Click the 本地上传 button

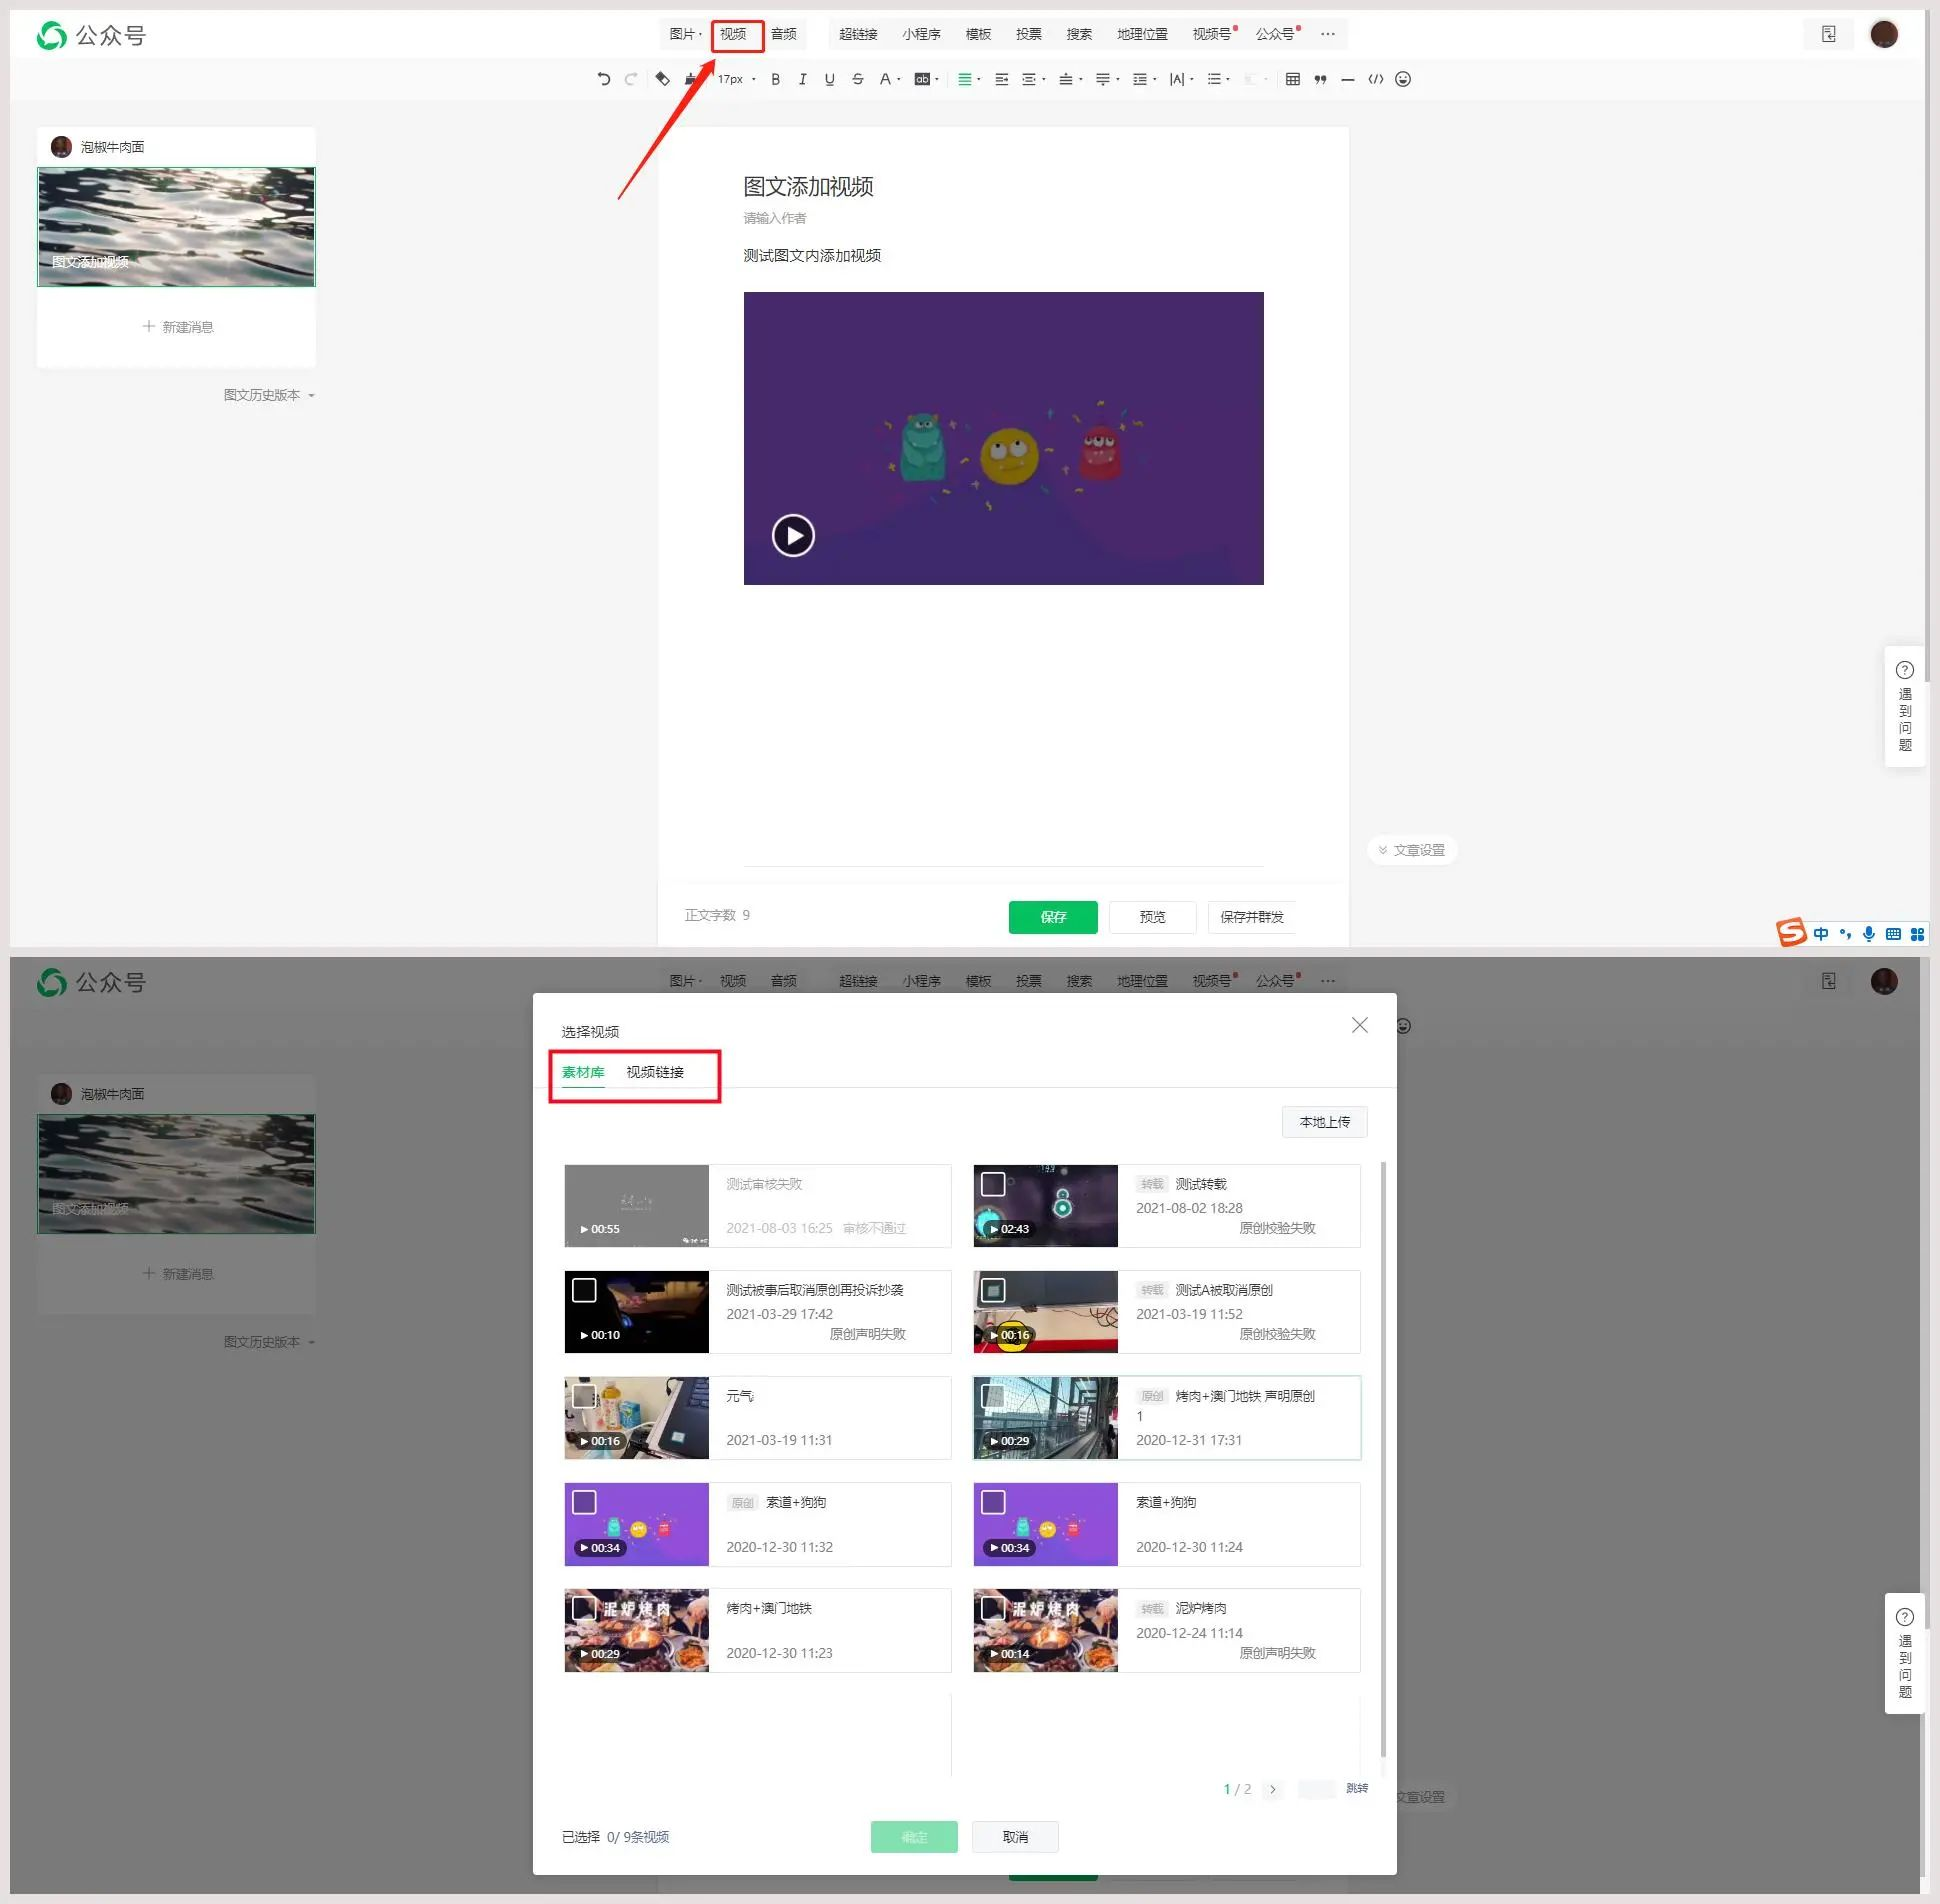coord(1324,1122)
